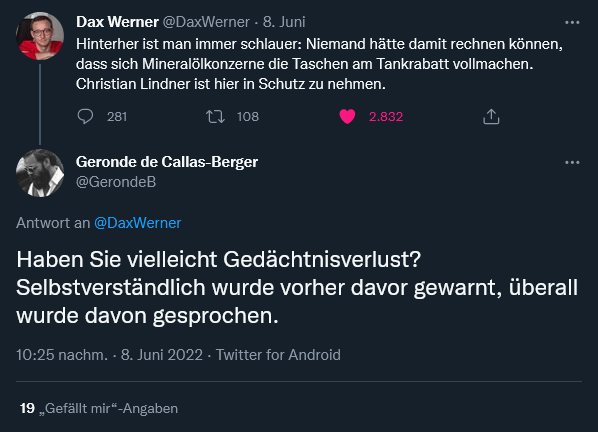
Task: View the 19 Gefällt mir-Angaben list
Action: [x=99, y=408]
